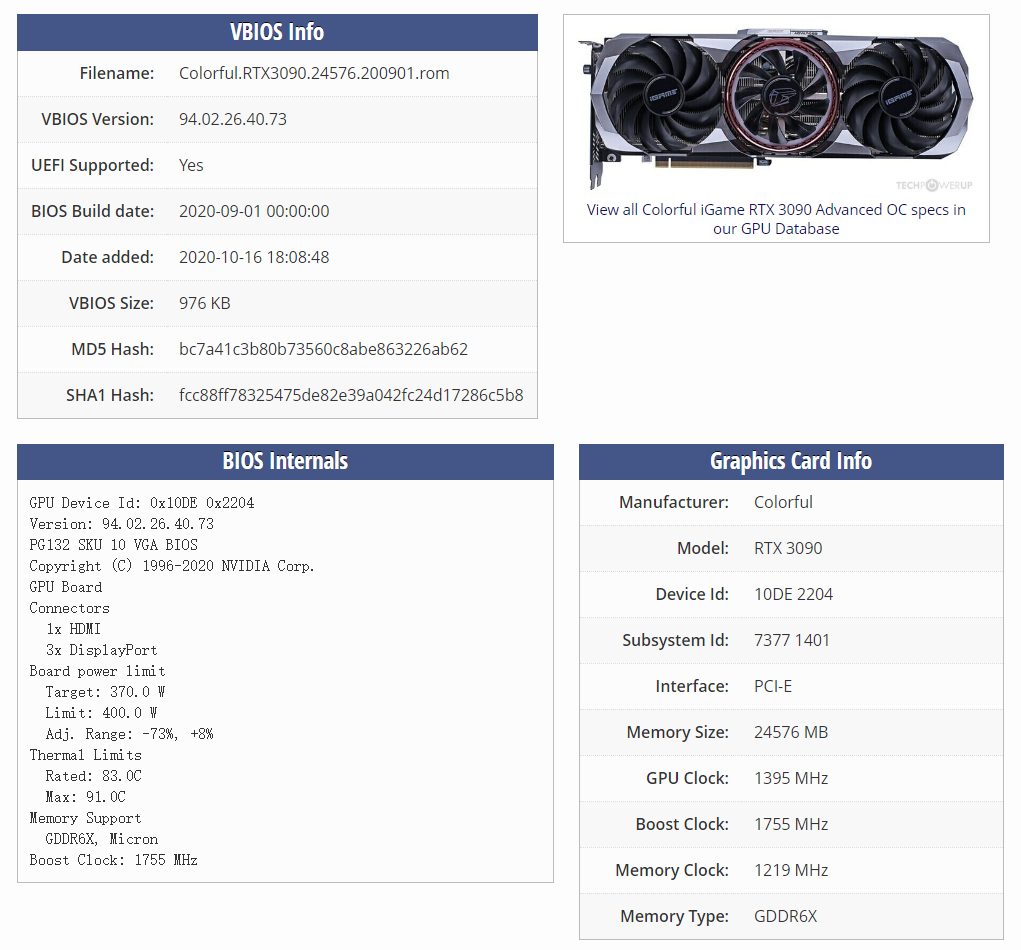
Task: Click the 'Version: 94.02.26.40.73' line in BIOS Internals
Action: pos(121,524)
